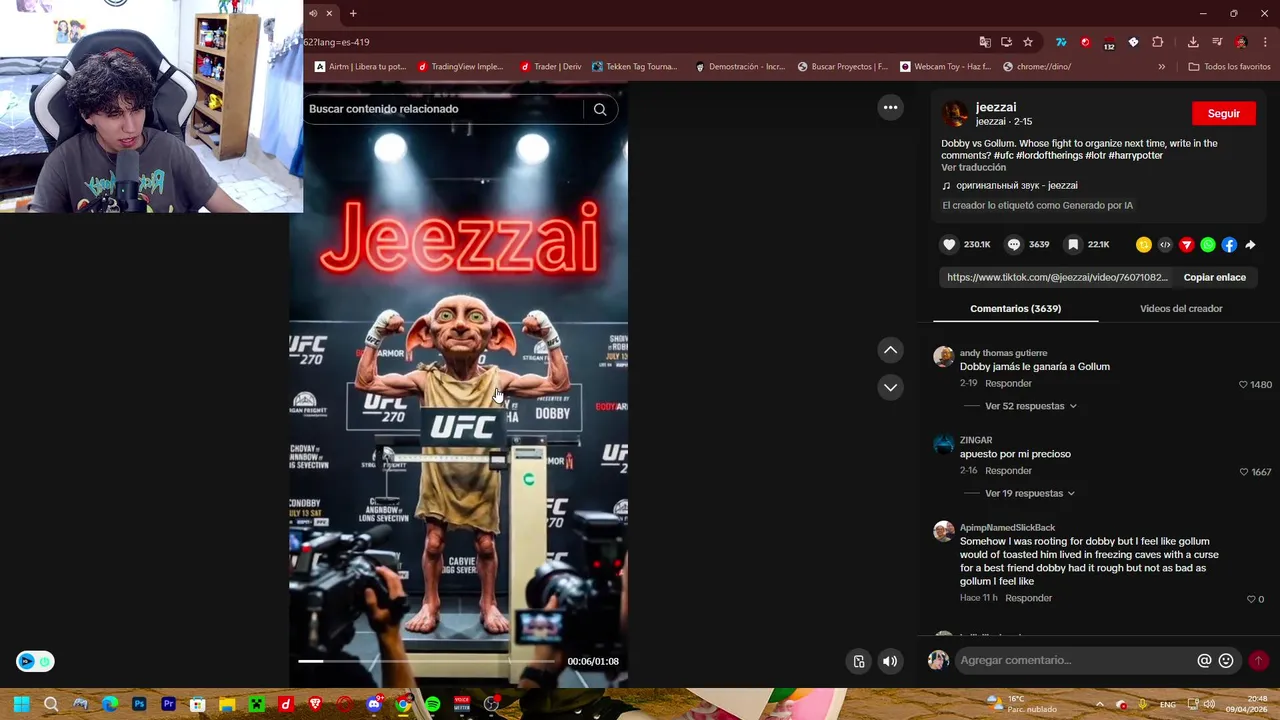Open the Windows Start menu
The image size is (1280, 720).
click(x=22, y=704)
